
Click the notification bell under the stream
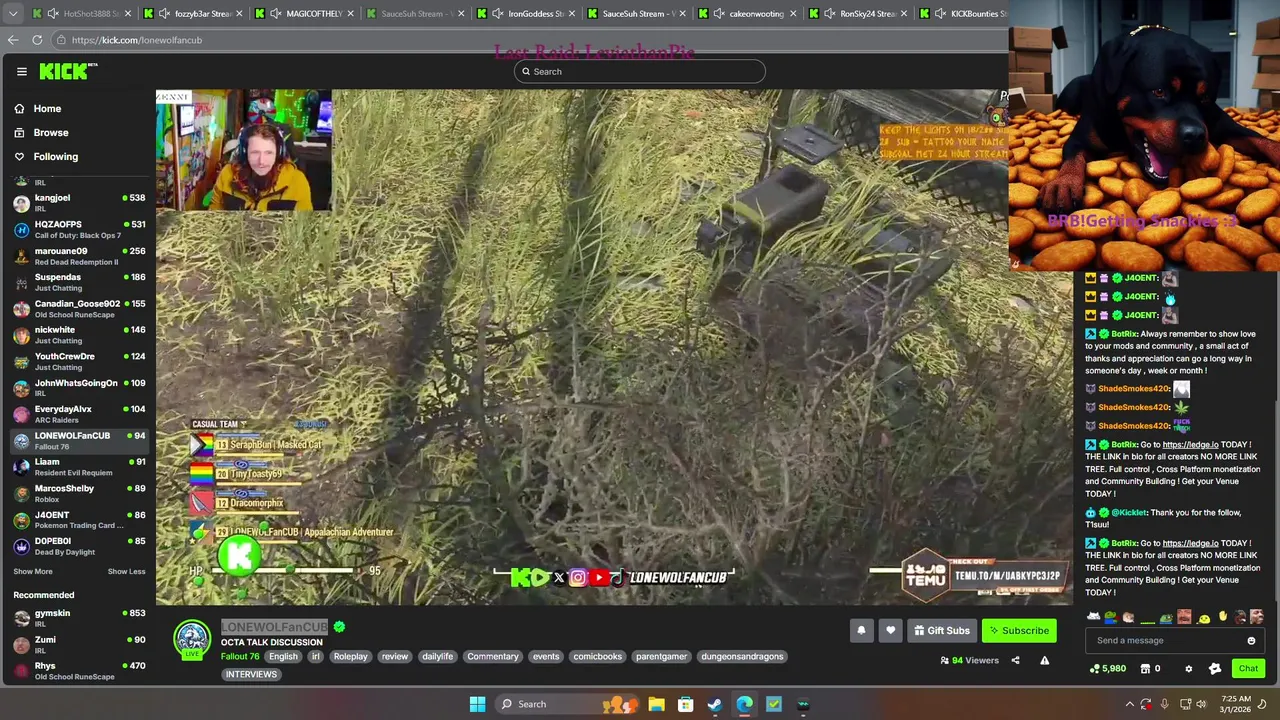tap(861, 630)
